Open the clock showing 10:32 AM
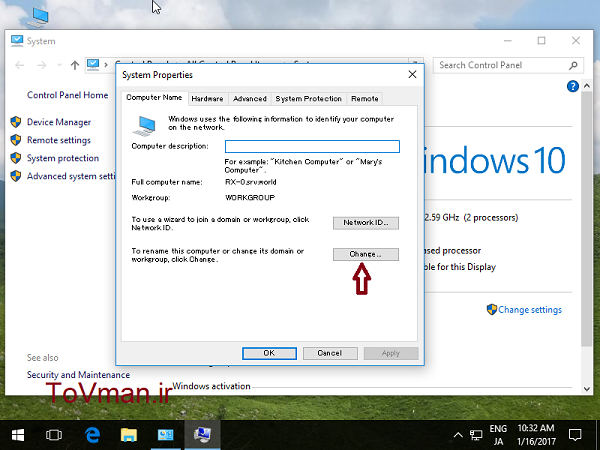 pyautogui.click(x=536, y=435)
